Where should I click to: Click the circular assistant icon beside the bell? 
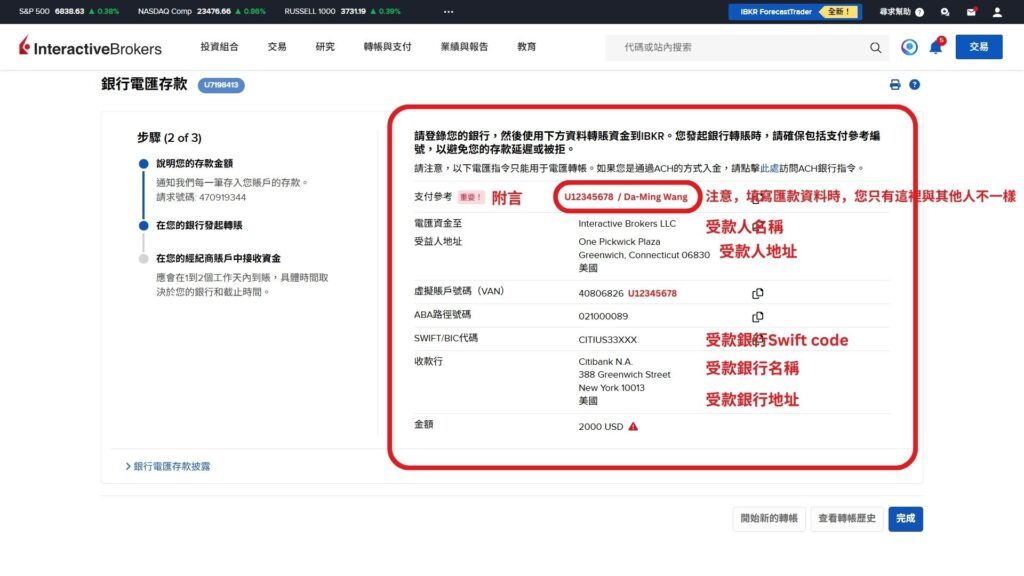click(909, 47)
